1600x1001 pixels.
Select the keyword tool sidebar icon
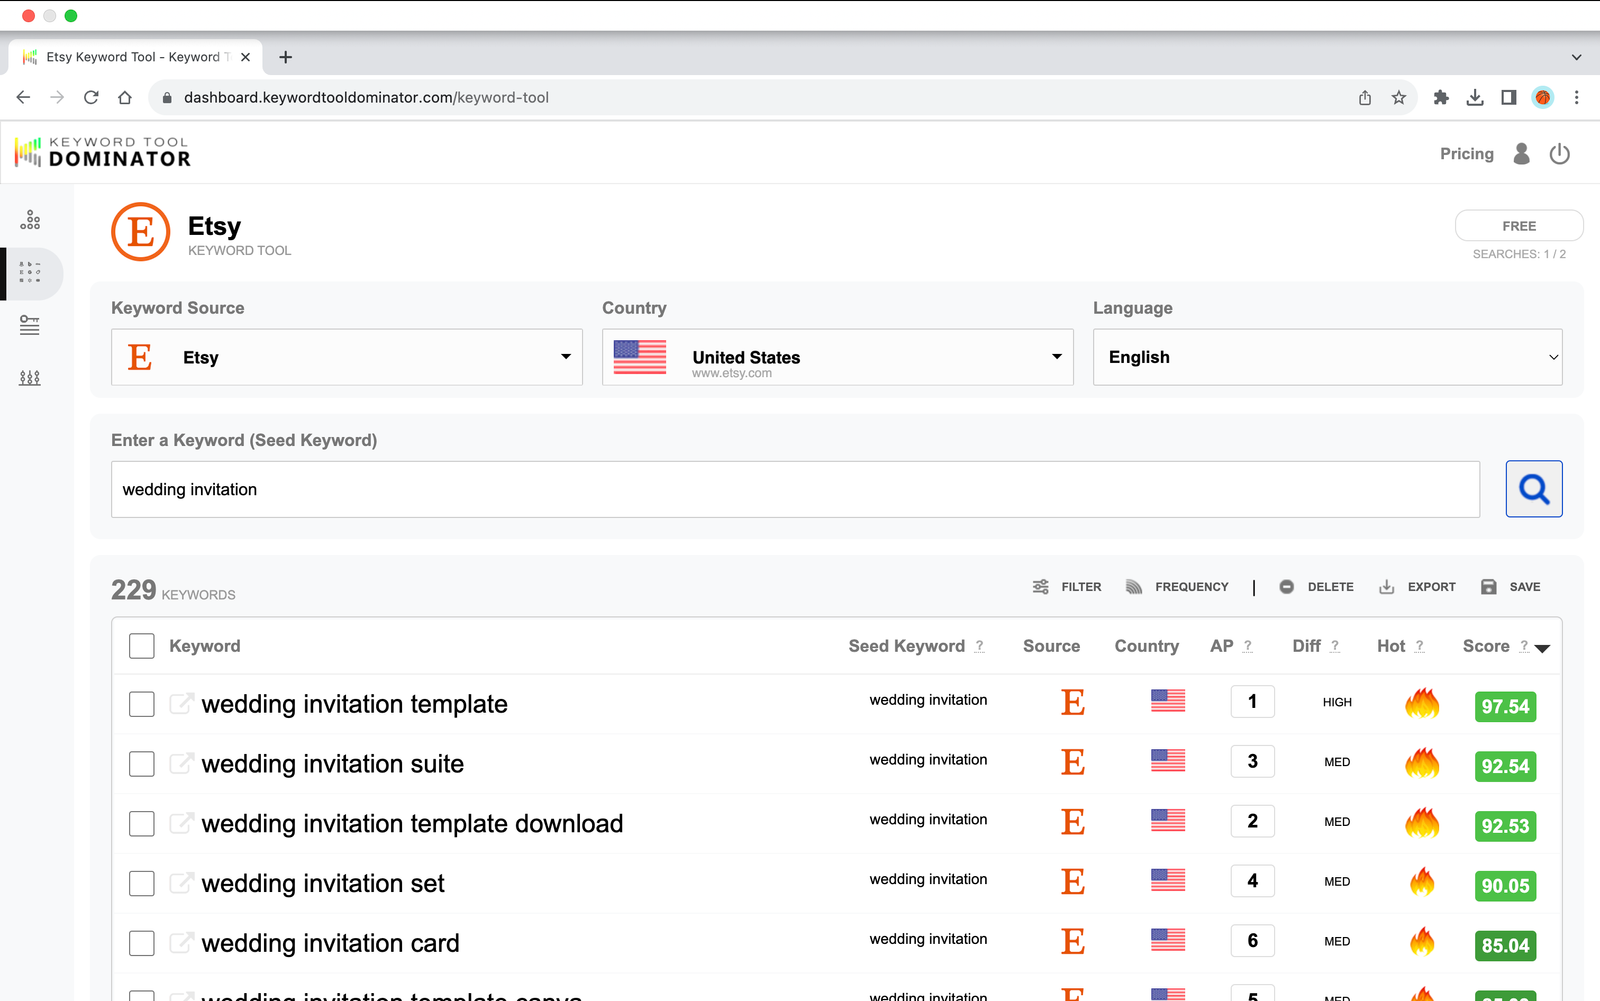[x=30, y=272]
